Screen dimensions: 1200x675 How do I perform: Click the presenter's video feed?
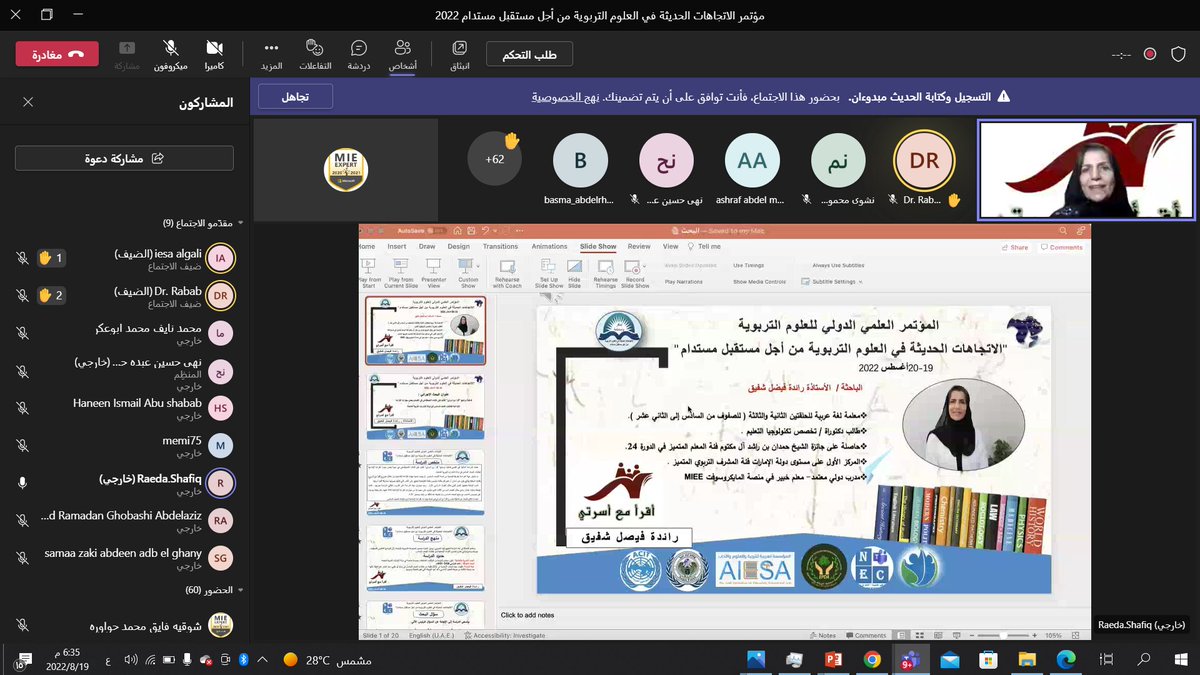pos(1087,170)
